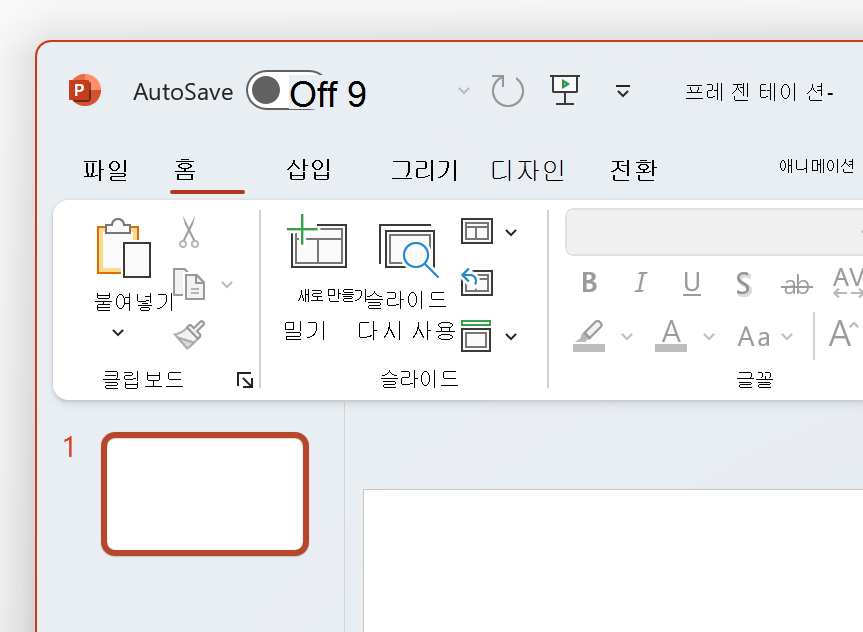The image size is (863, 632).
Task: Click the Paste clipboard icon
Action: [x=124, y=248]
